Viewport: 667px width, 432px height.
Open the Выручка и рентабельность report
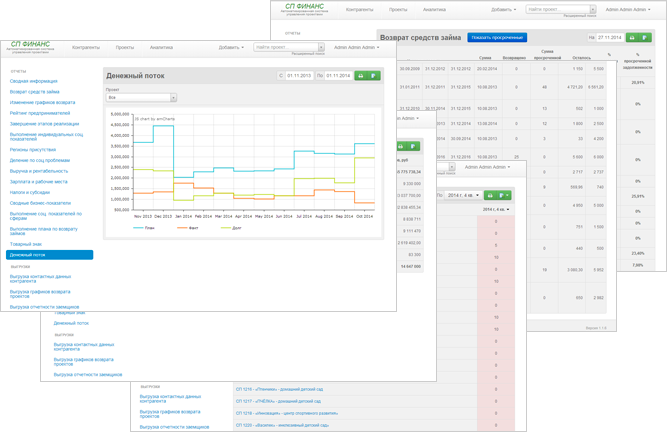(39, 171)
